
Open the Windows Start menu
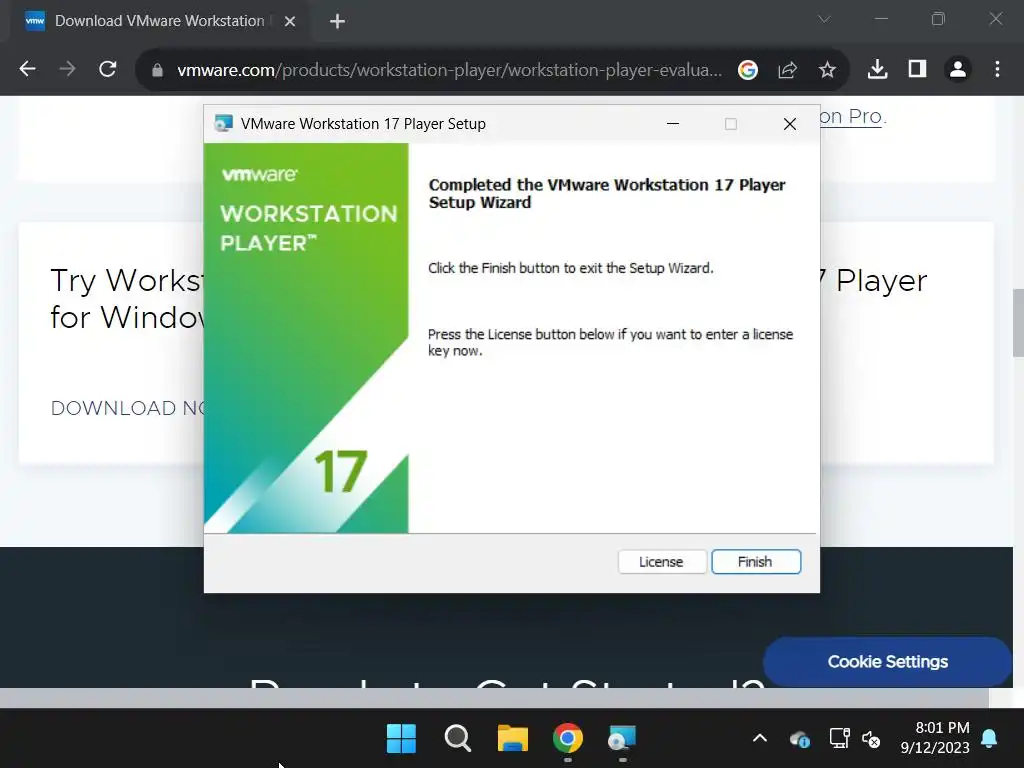[x=401, y=739]
